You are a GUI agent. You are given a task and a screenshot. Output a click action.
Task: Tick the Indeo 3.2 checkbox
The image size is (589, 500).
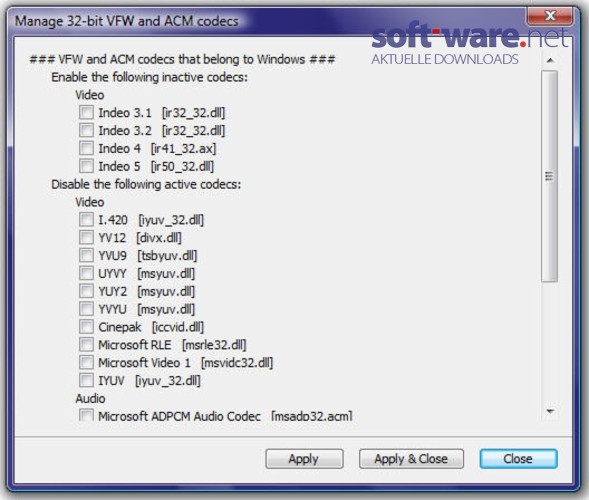(x=86, y=130)
